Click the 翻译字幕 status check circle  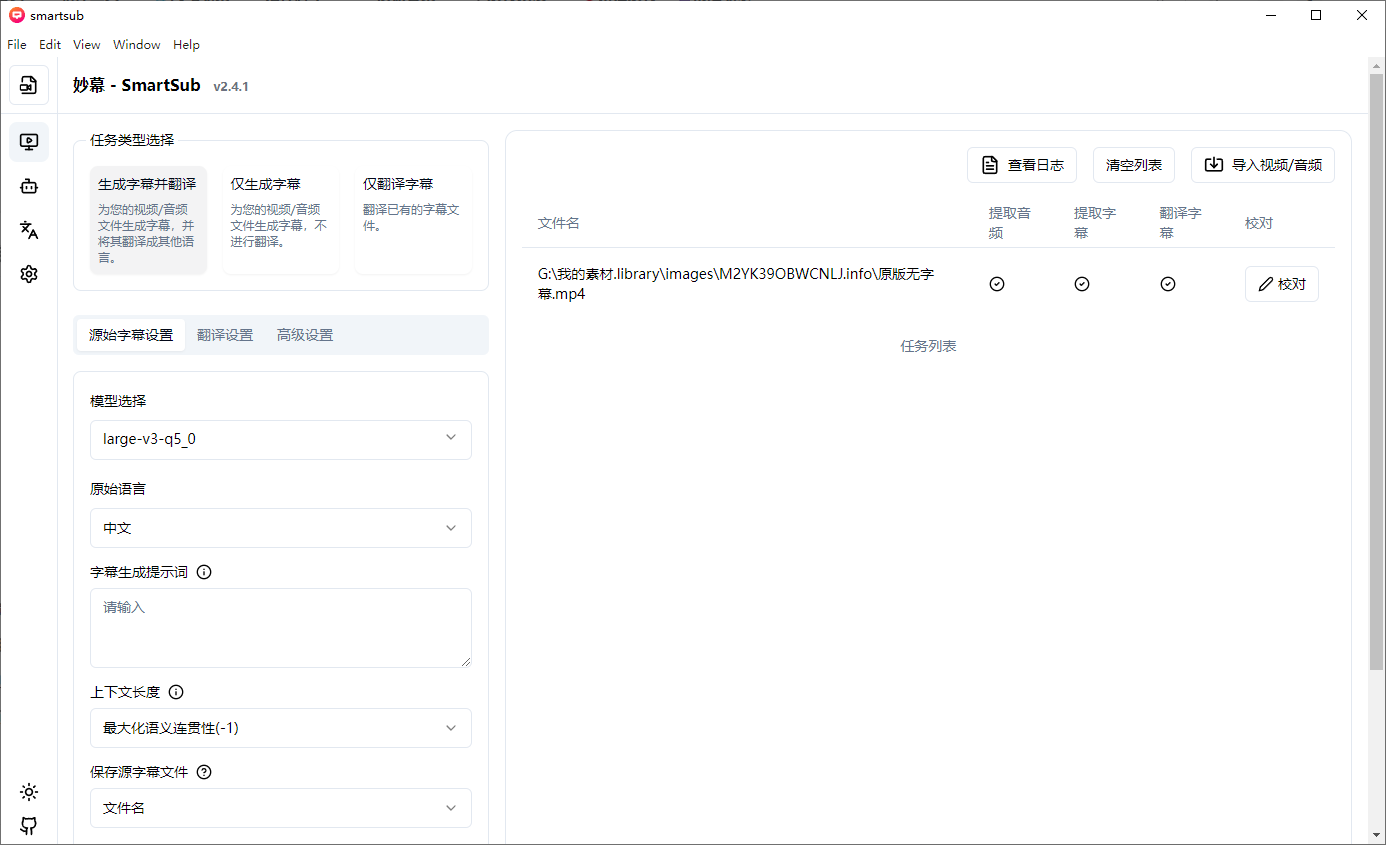coord(1167,284)
